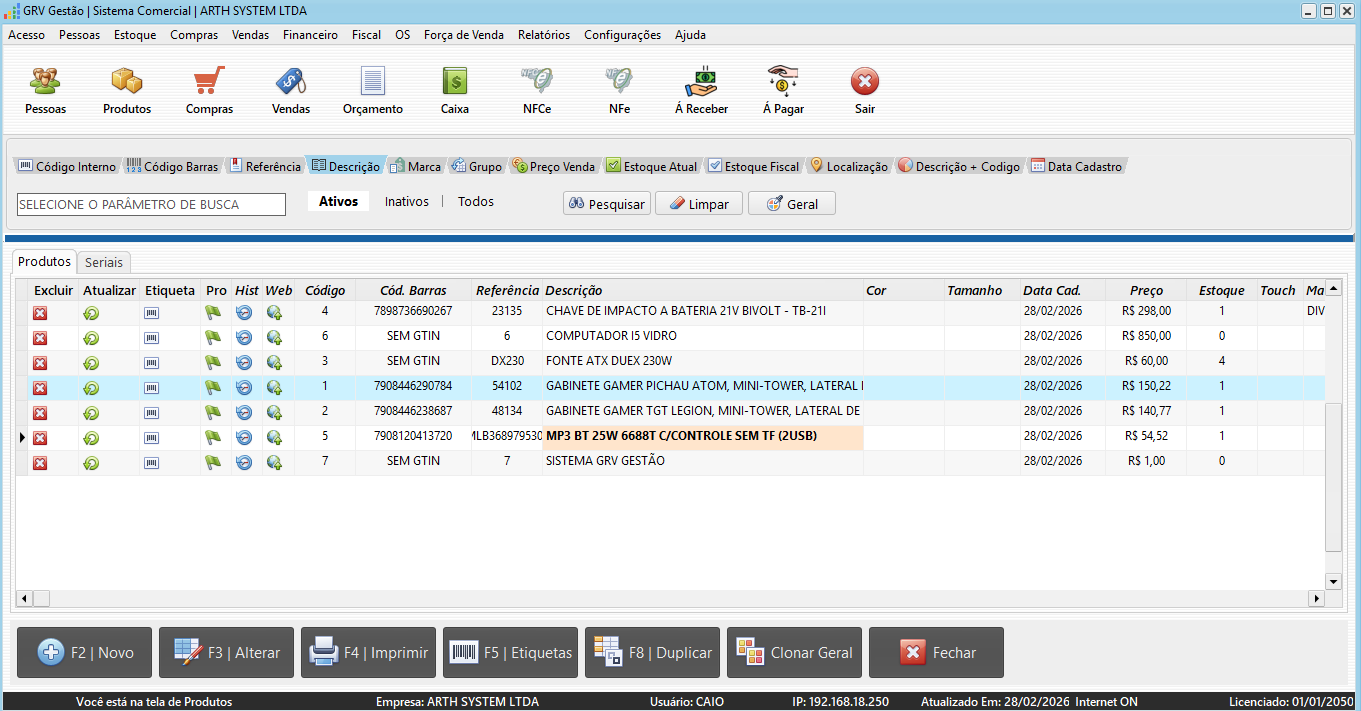The height and width of the screenshot is (711, 1361).
Task: Open the NFCe toolbar icon
Action: point(537,81)
